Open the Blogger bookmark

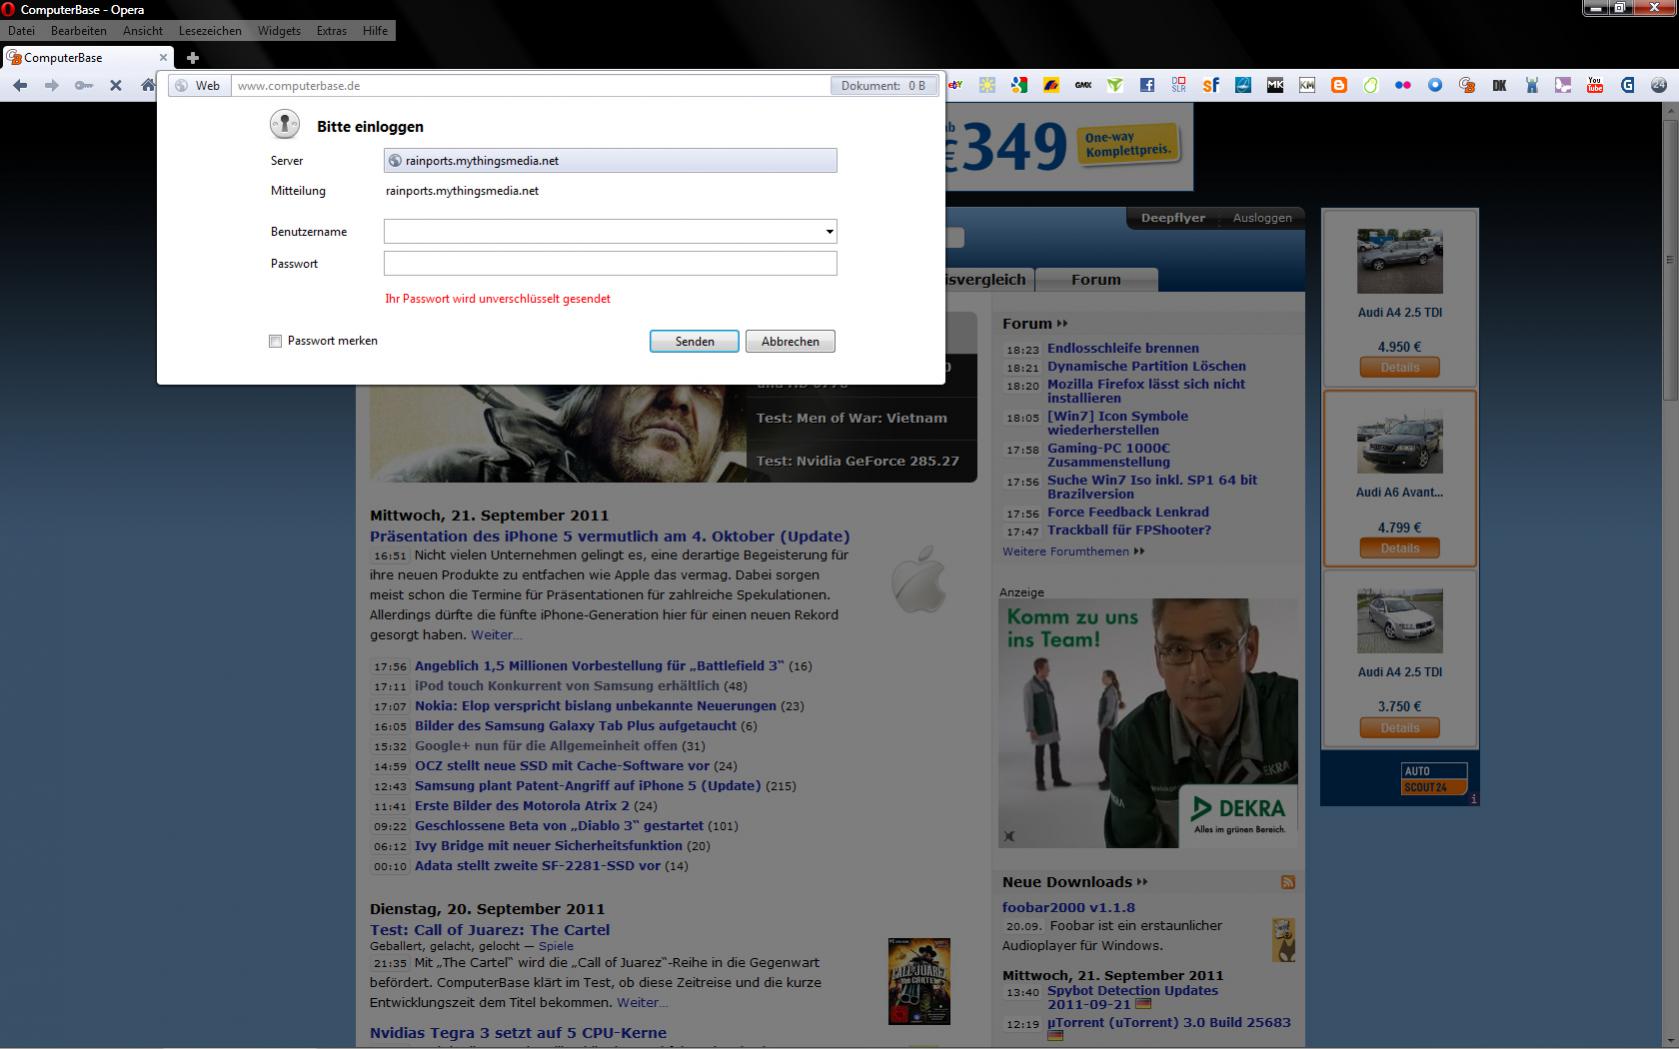[x=1339, y=86]
